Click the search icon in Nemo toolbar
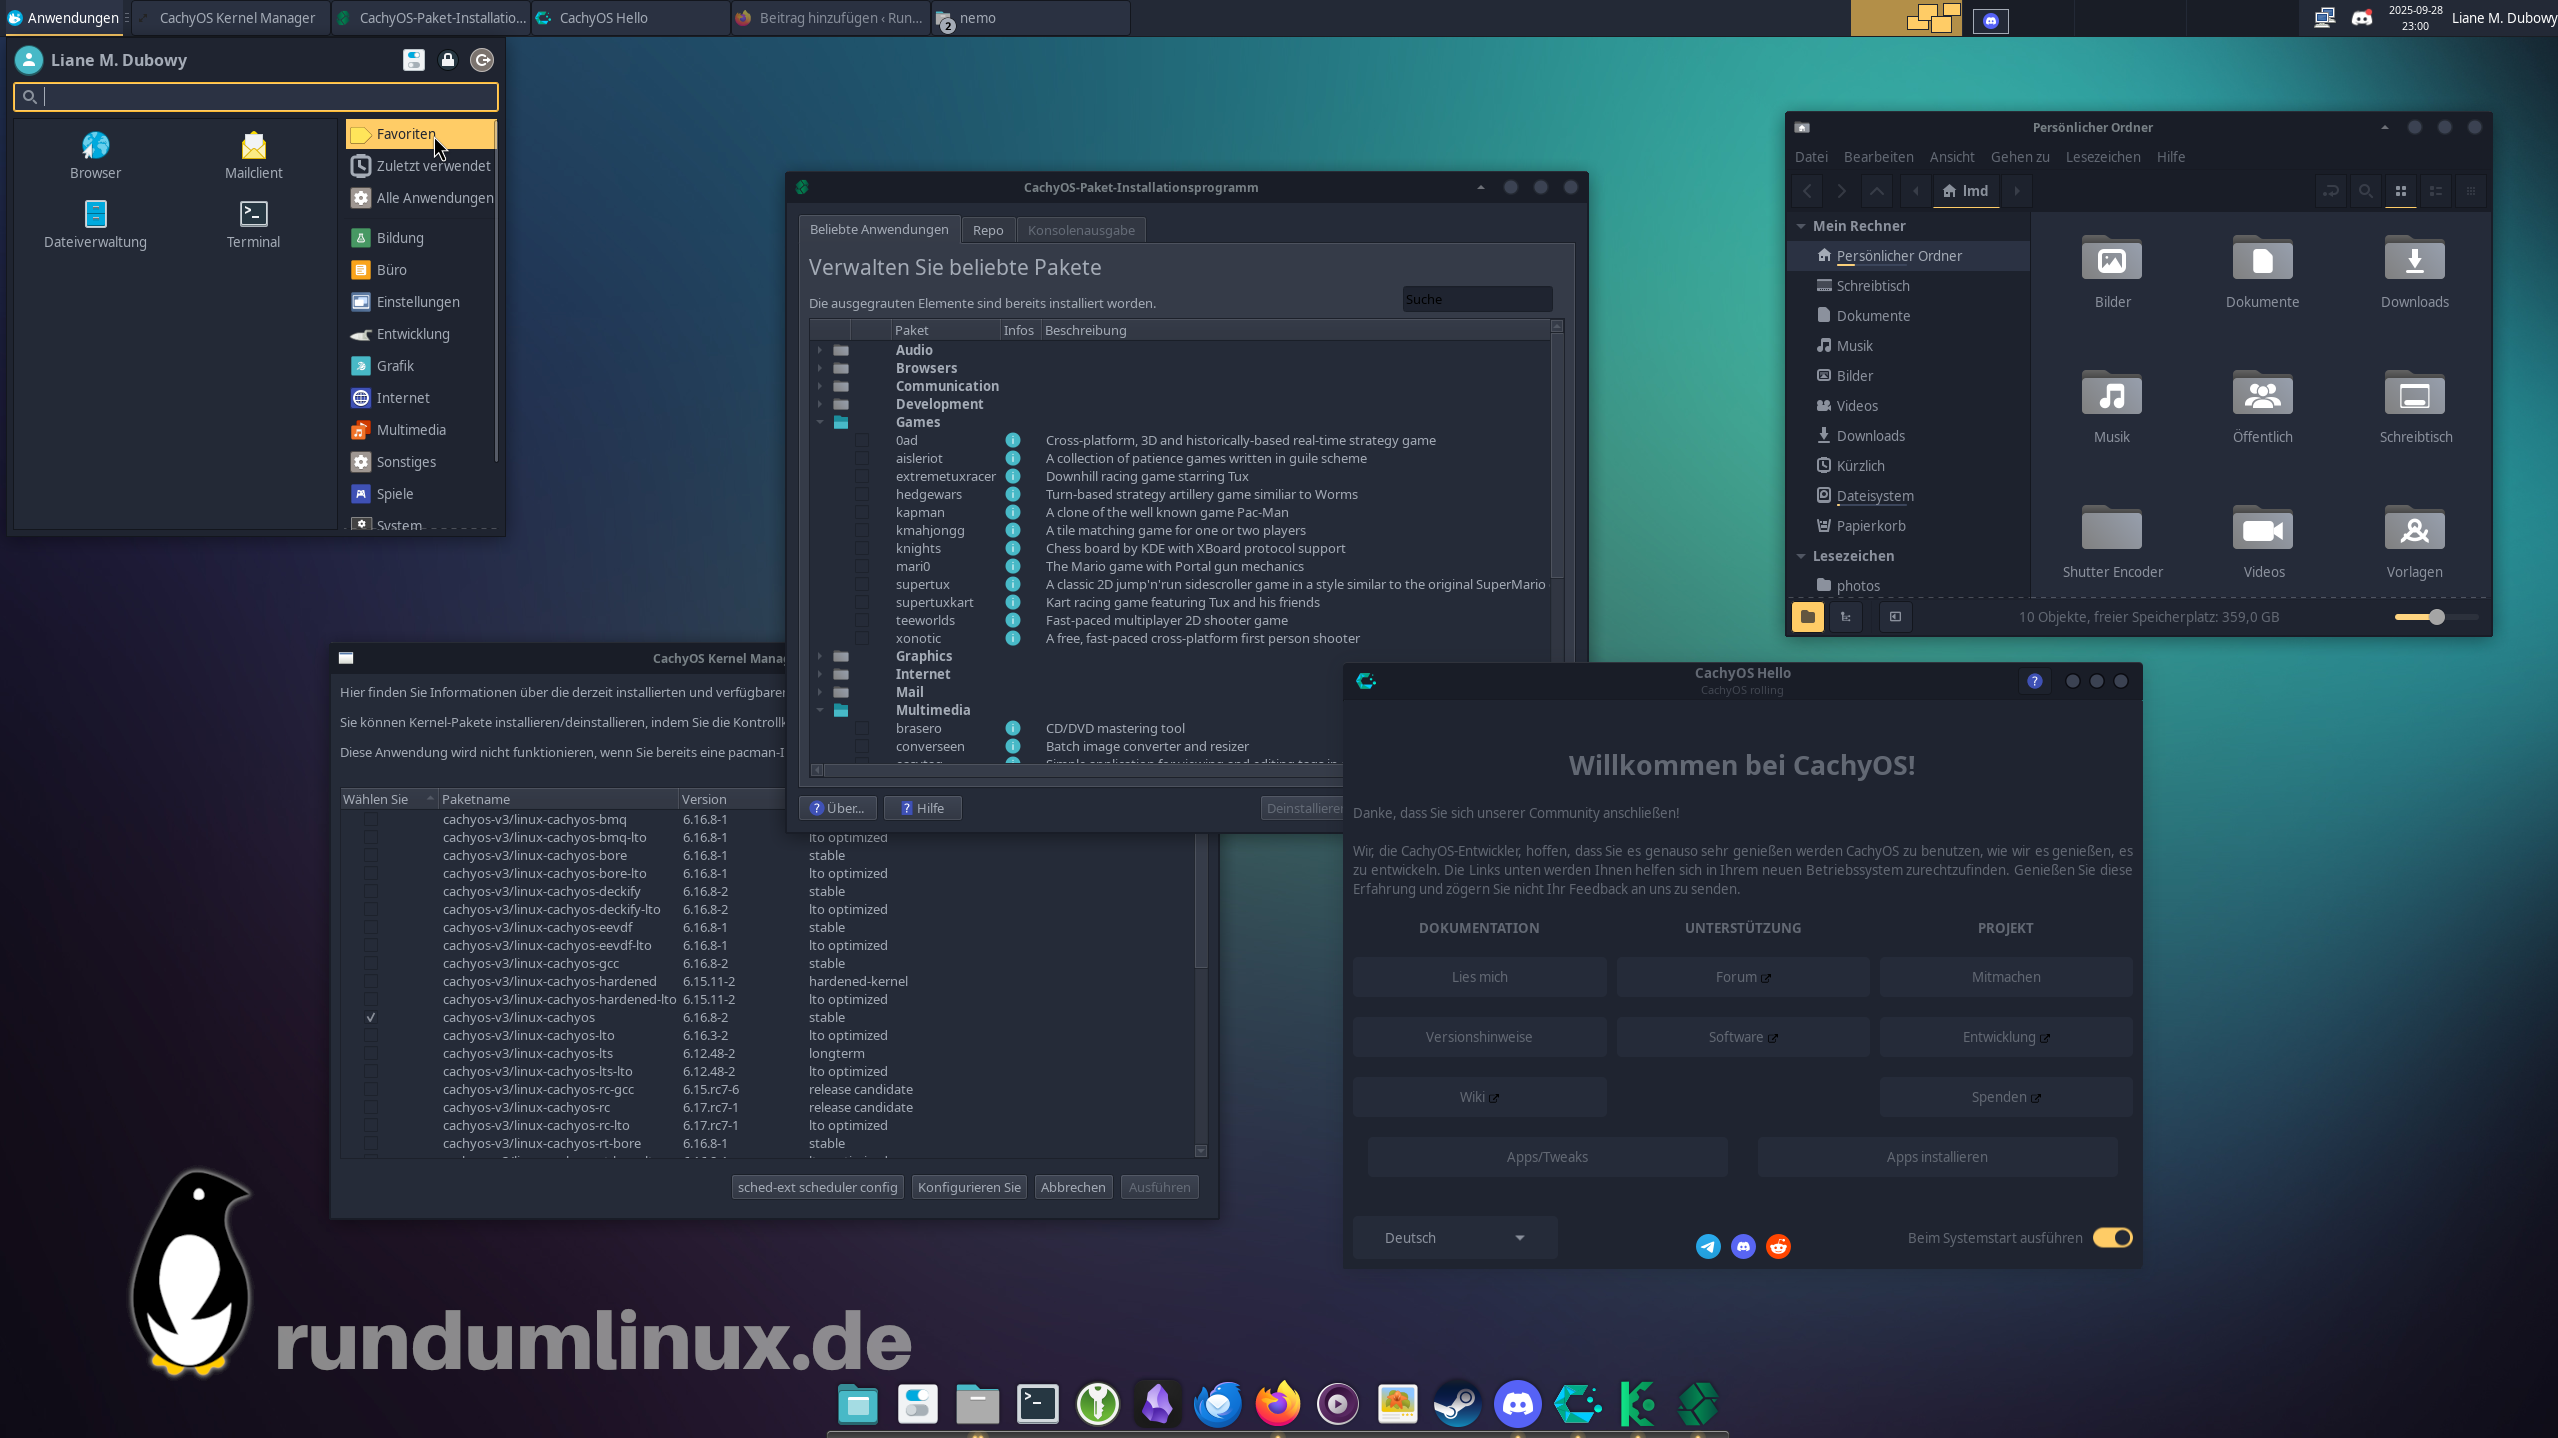The width and height of the screenshot is (2558, 1438). [2365, 191]
